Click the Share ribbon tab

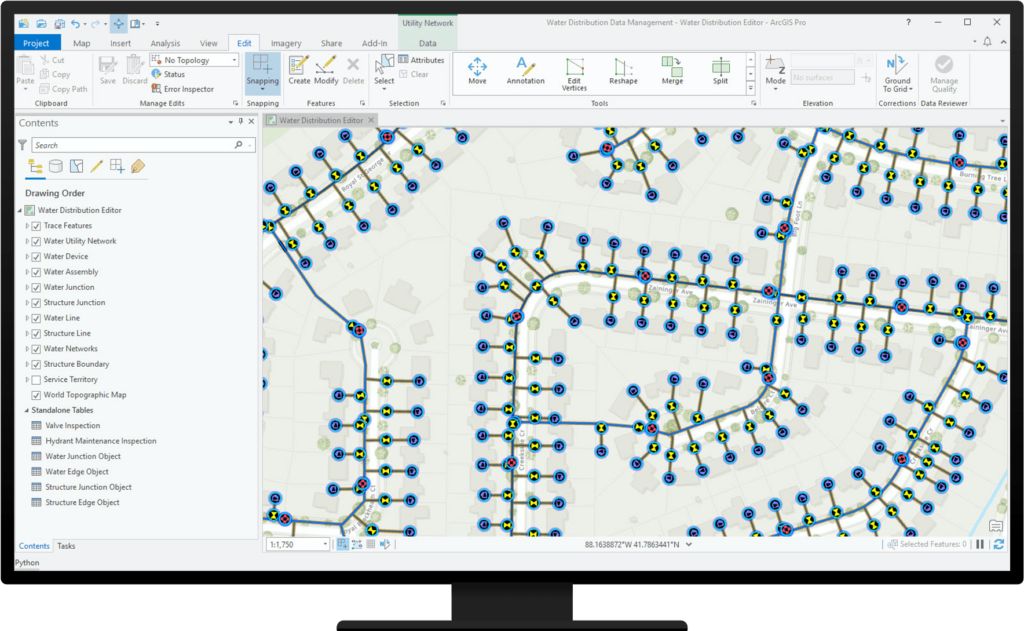pyautogui.click(x=331, y=43)
